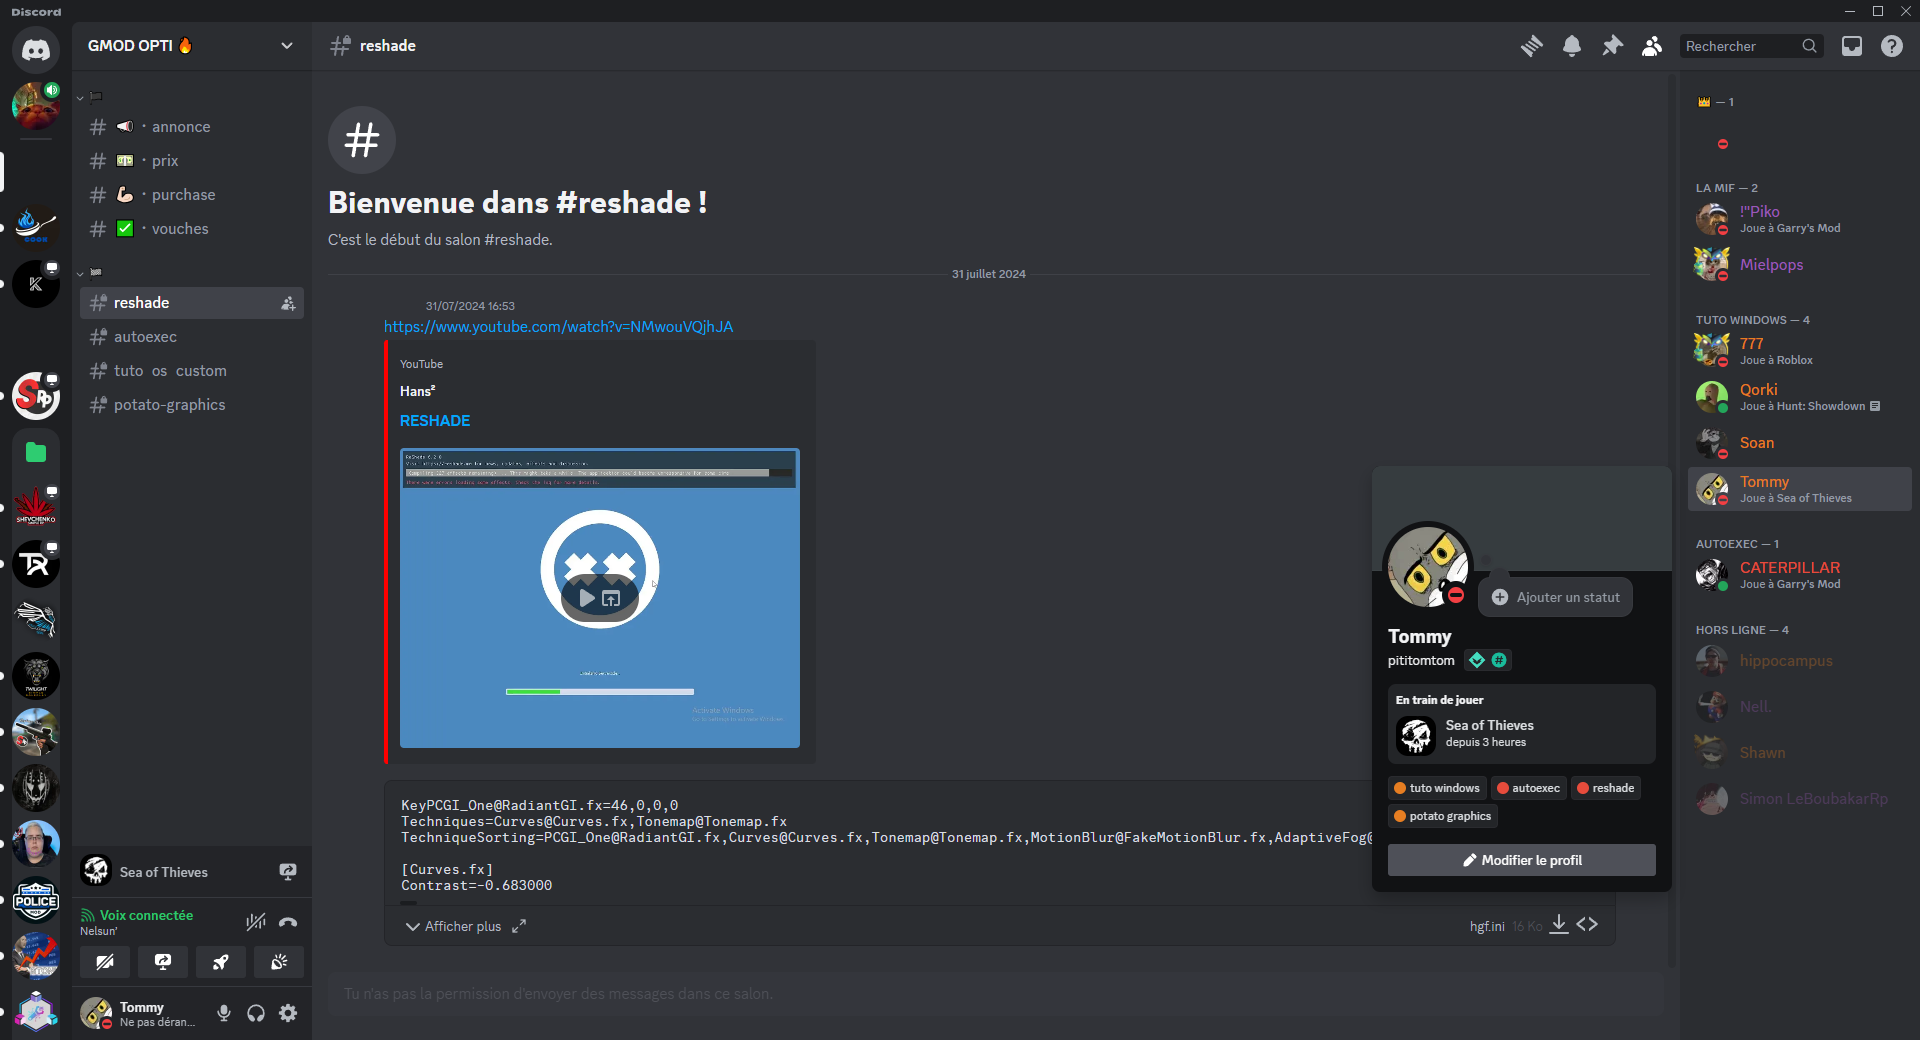The image size is (1920, 1040).
Task: Click Ajouter un statut button
Action: (1556, 597)
